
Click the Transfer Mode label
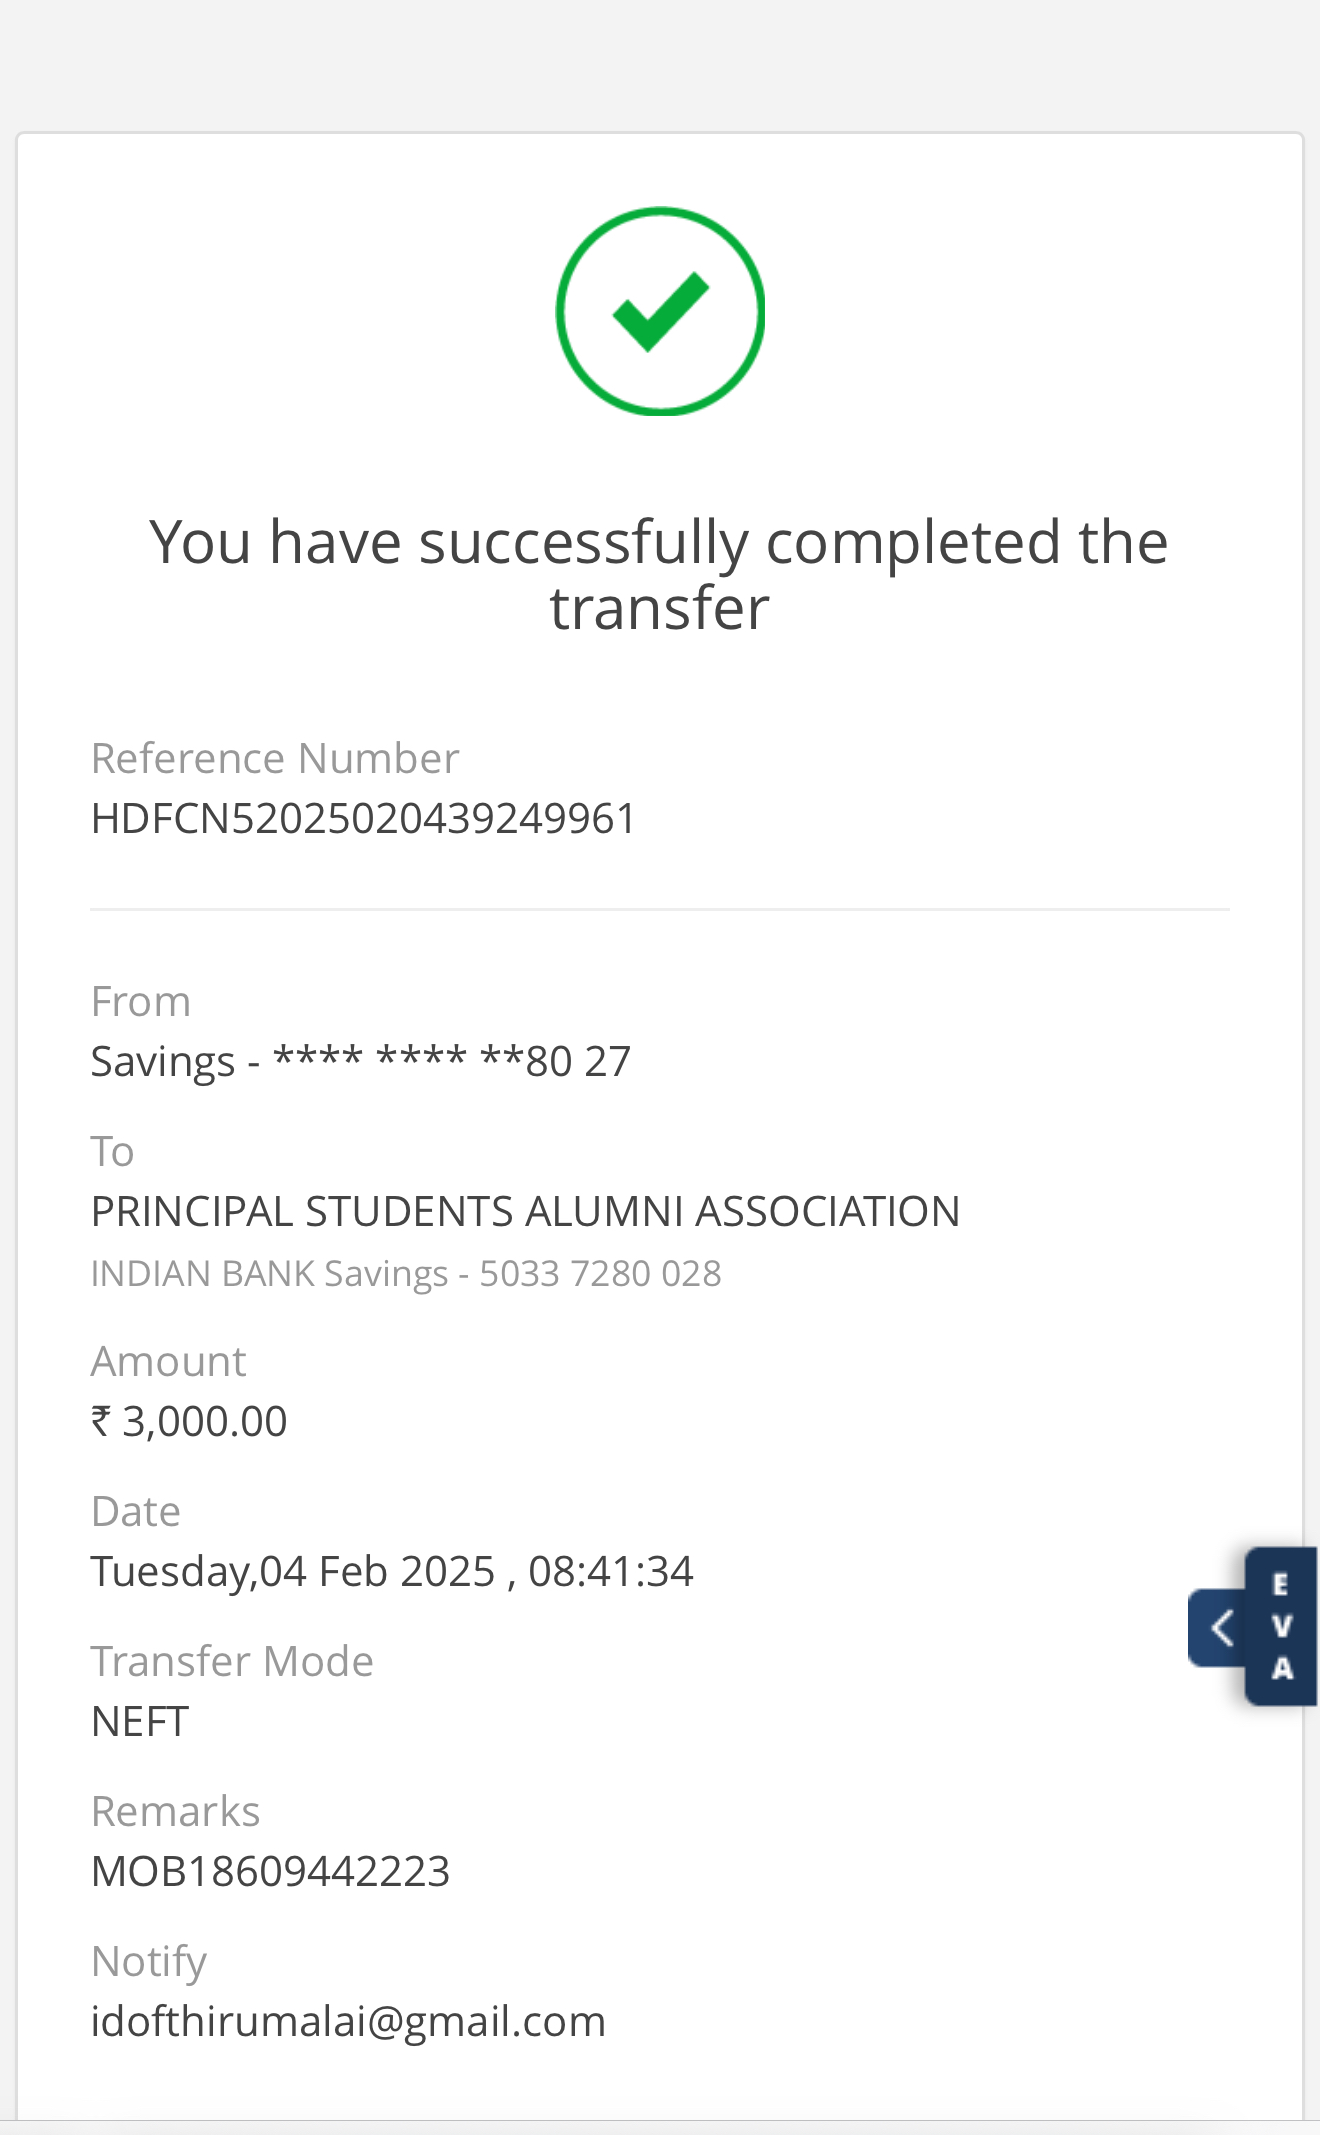pyautogui.click(x=232, y=1661)
